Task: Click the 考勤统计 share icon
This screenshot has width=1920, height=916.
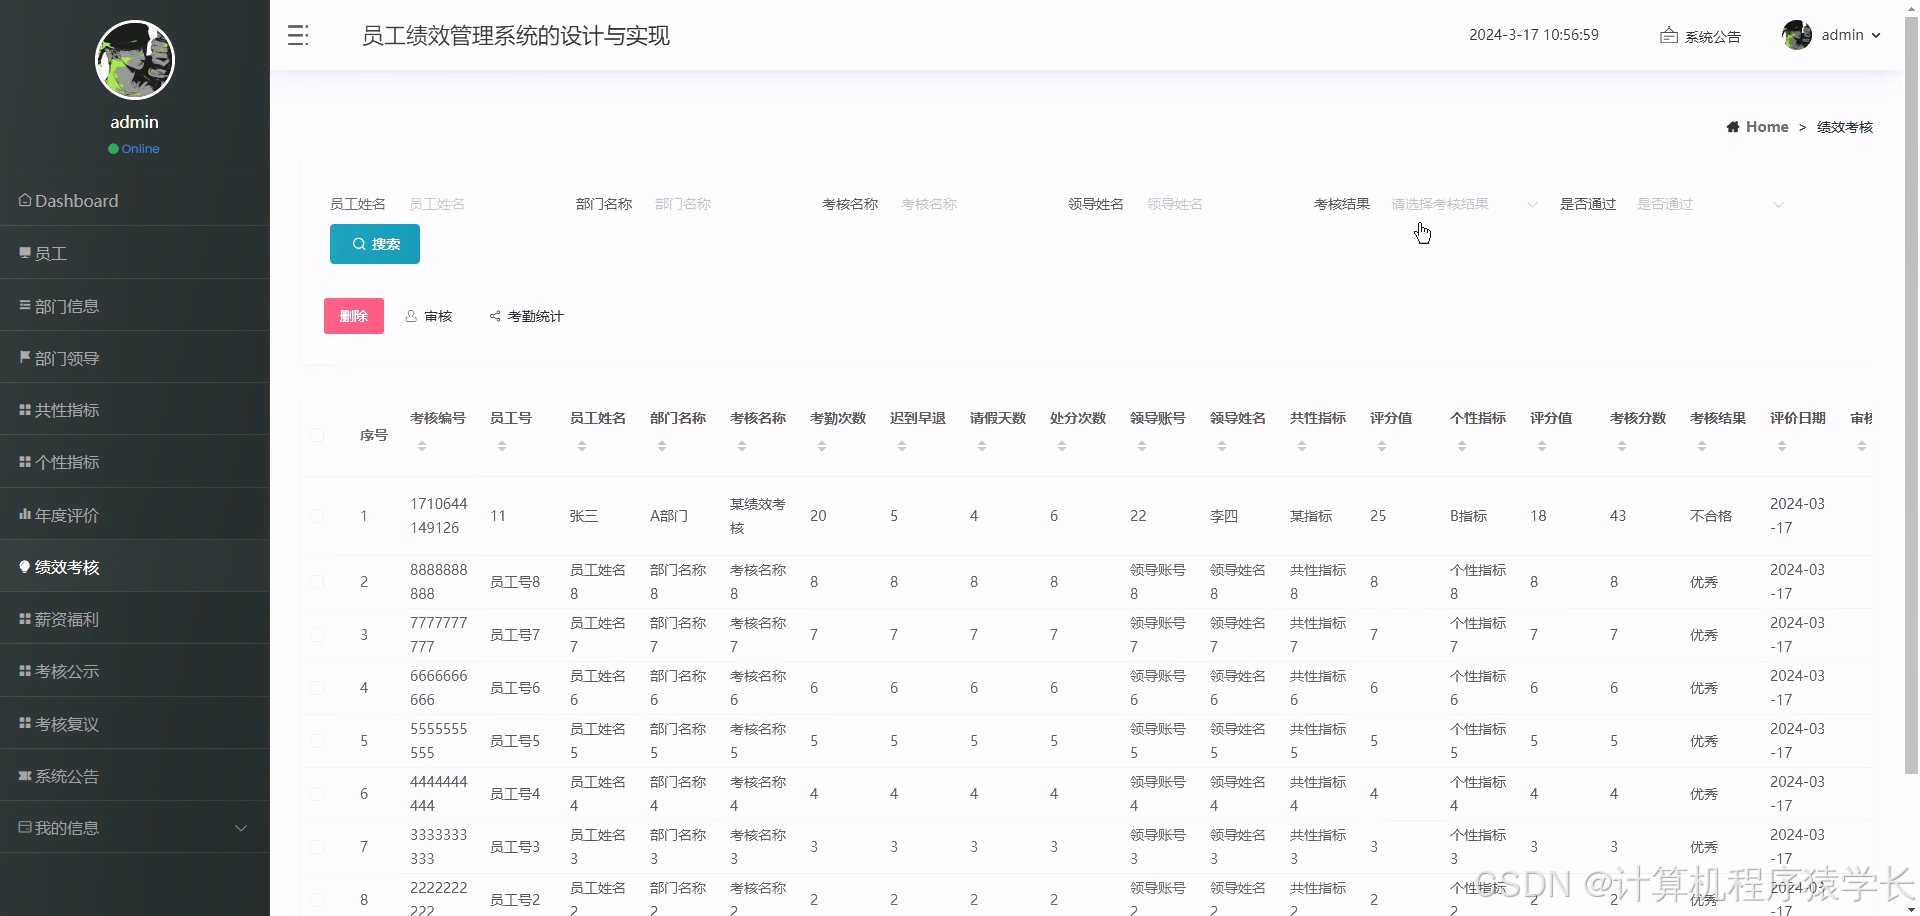Action: click(x=495, y=316)
